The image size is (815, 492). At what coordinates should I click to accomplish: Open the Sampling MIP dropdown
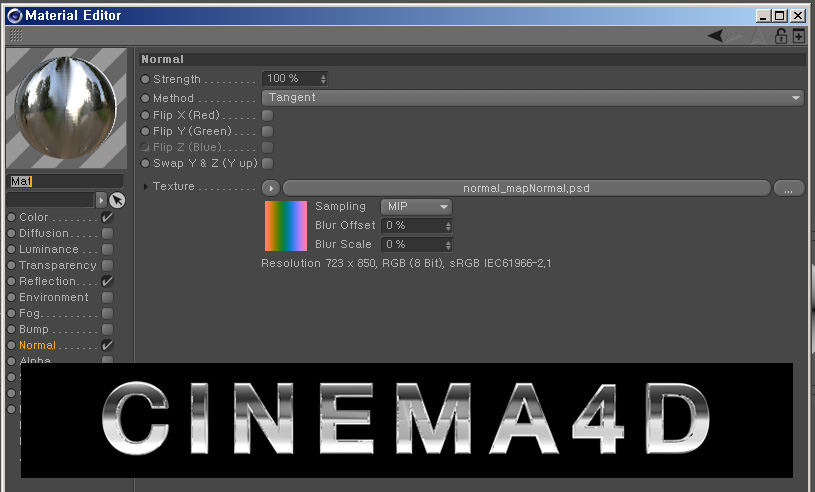coord(416,207)
